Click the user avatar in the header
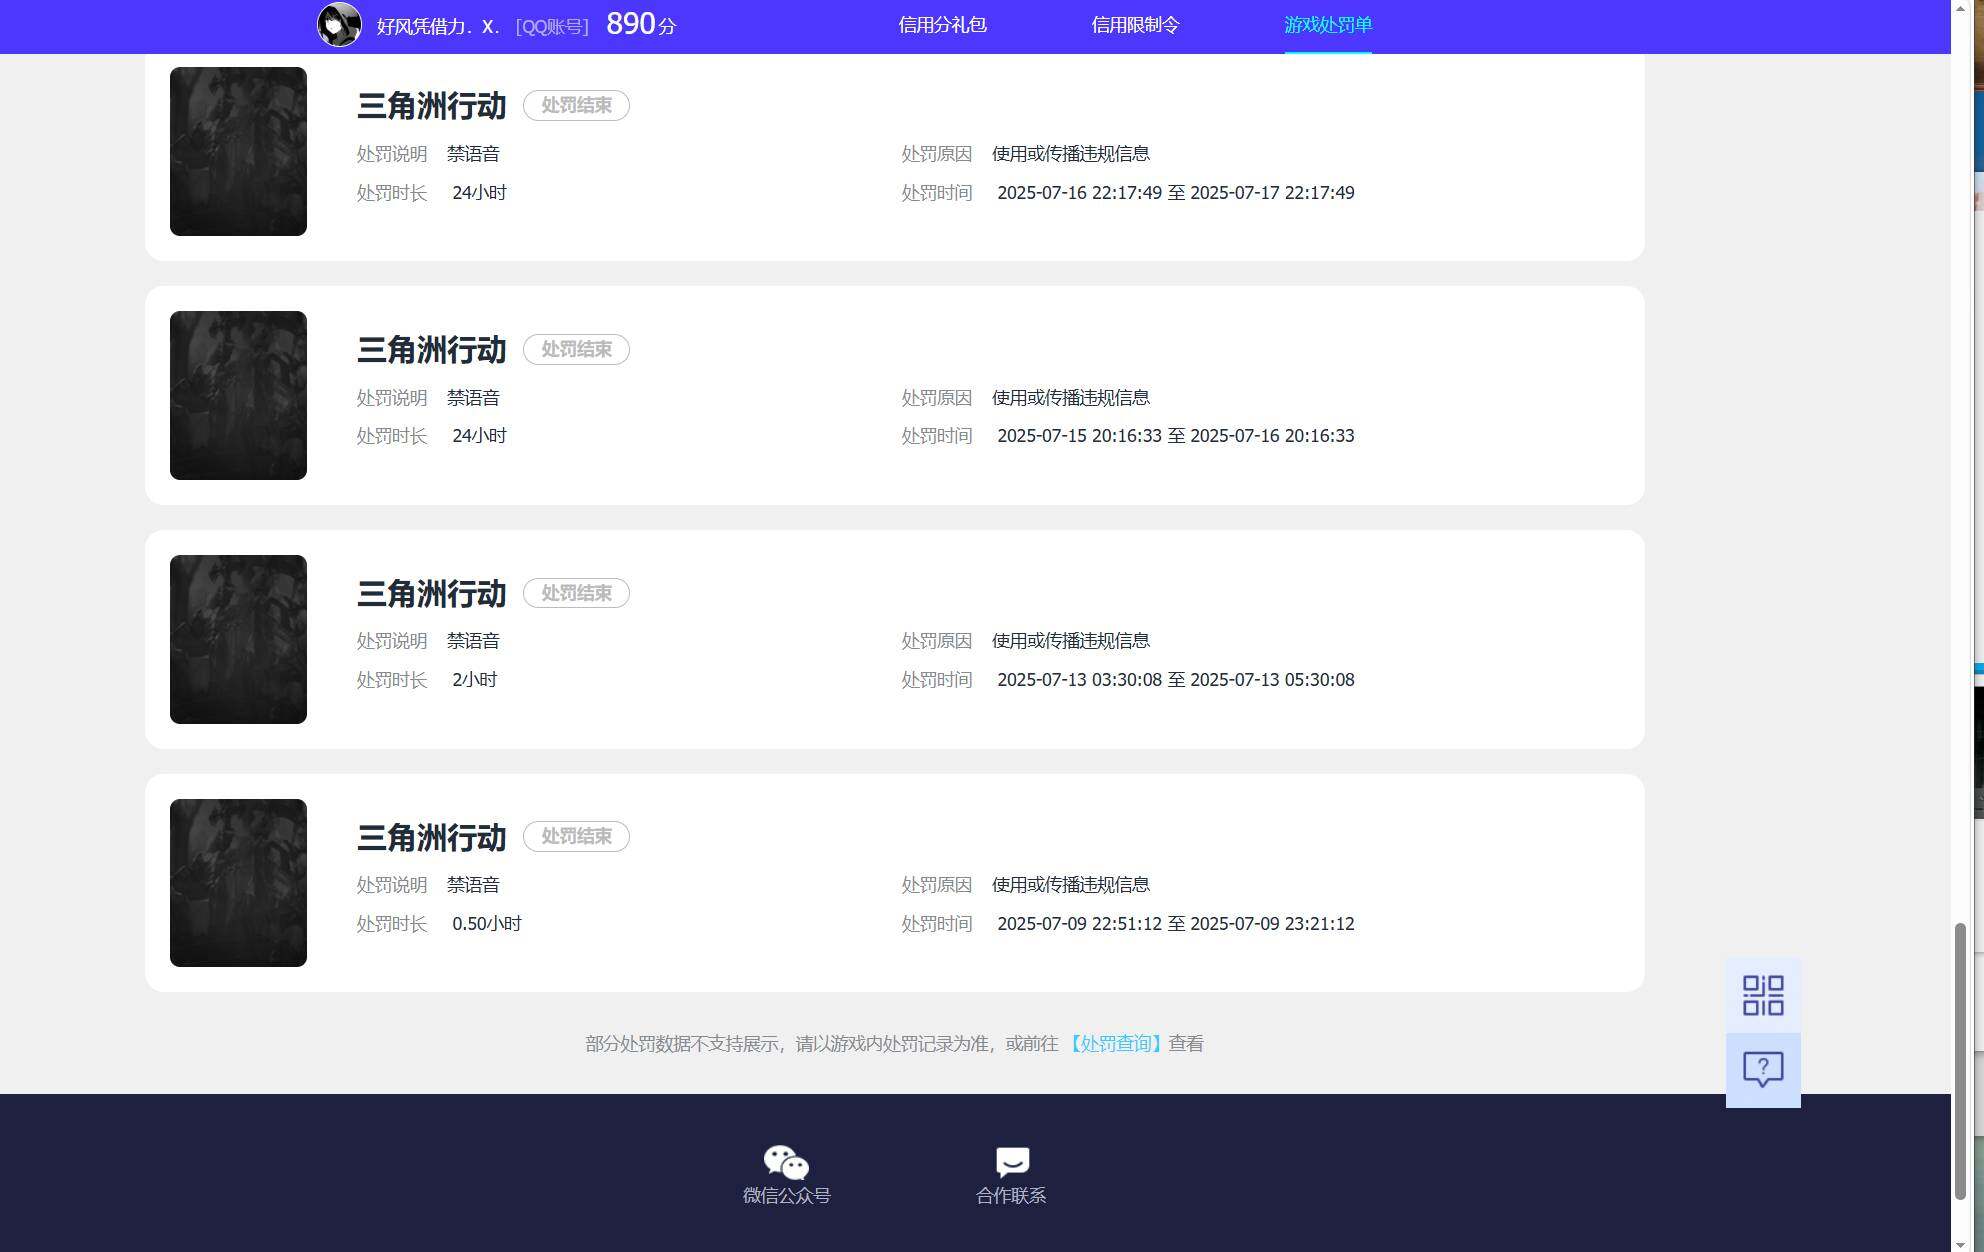This screenshot has width=1984, height=1252. [339, 25]
